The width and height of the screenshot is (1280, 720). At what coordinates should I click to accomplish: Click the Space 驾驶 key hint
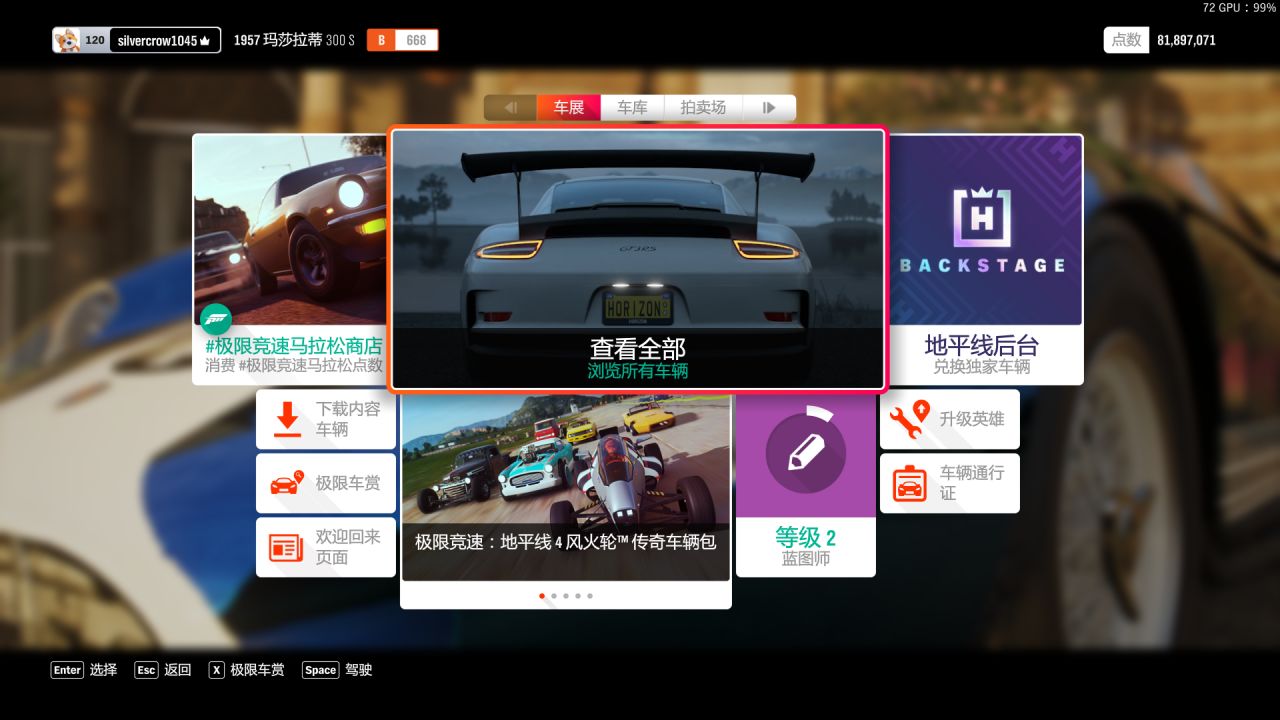click(337, 670)
